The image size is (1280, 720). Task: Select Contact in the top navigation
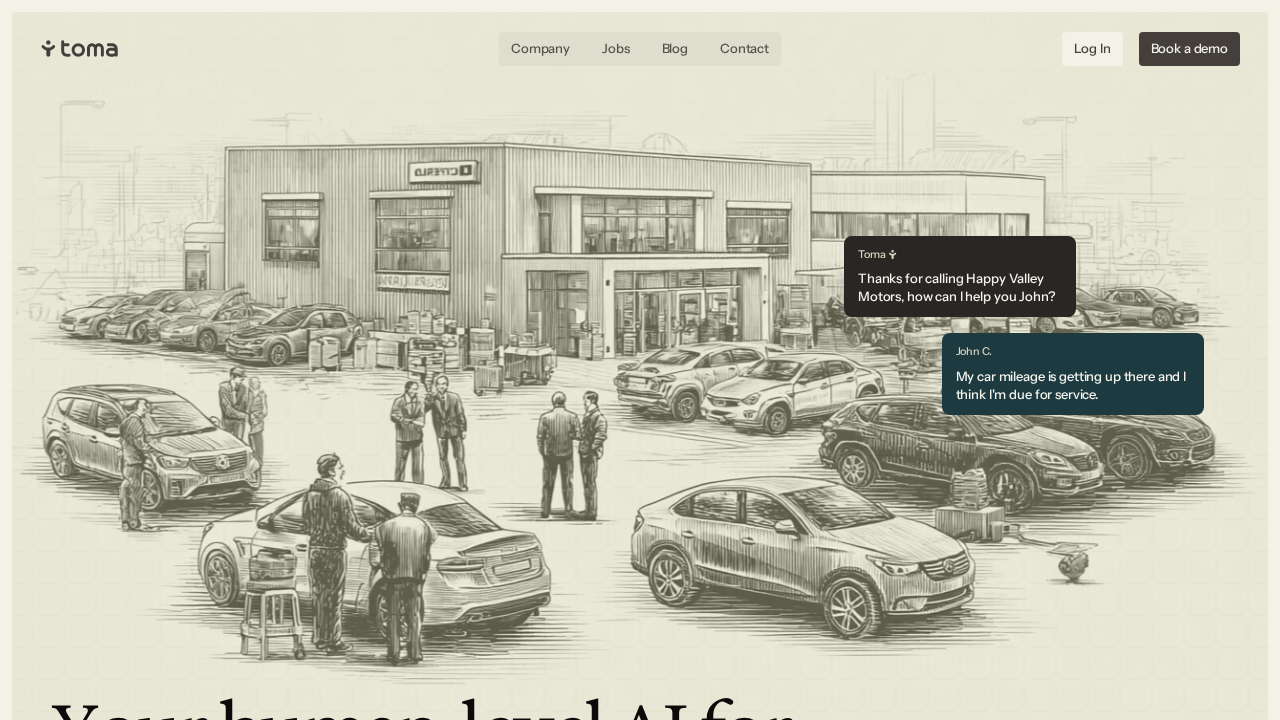coord(744,49)
